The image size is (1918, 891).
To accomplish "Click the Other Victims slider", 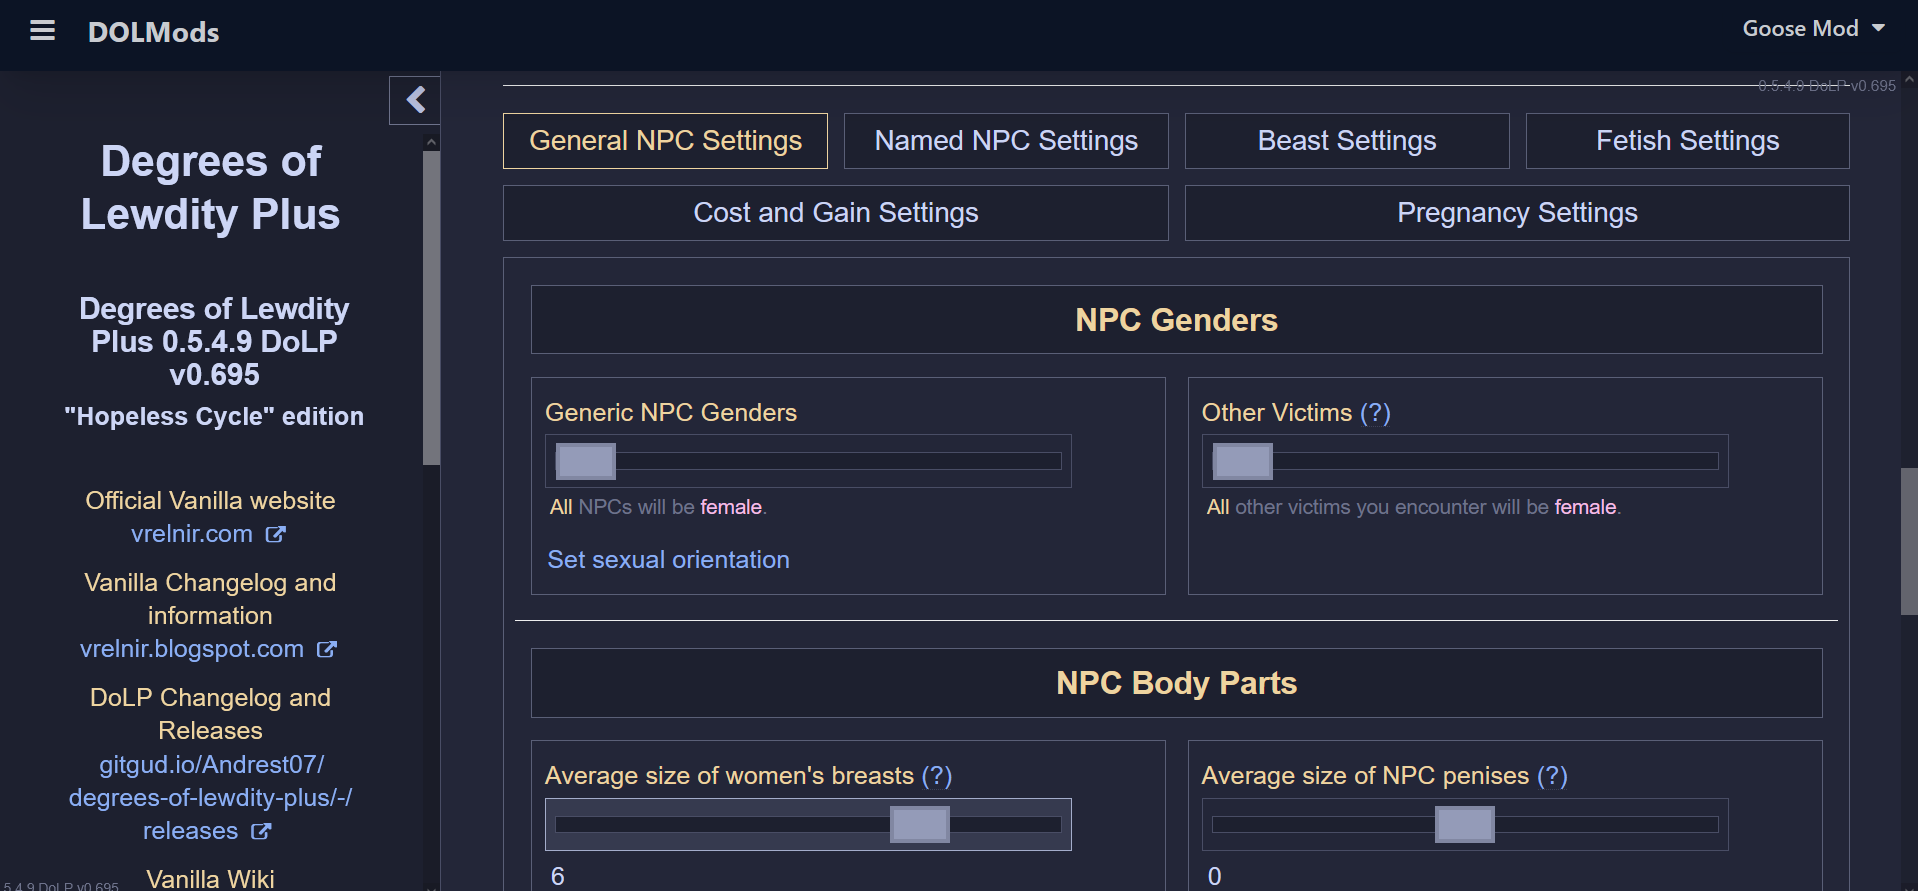I will (1465, 461).
